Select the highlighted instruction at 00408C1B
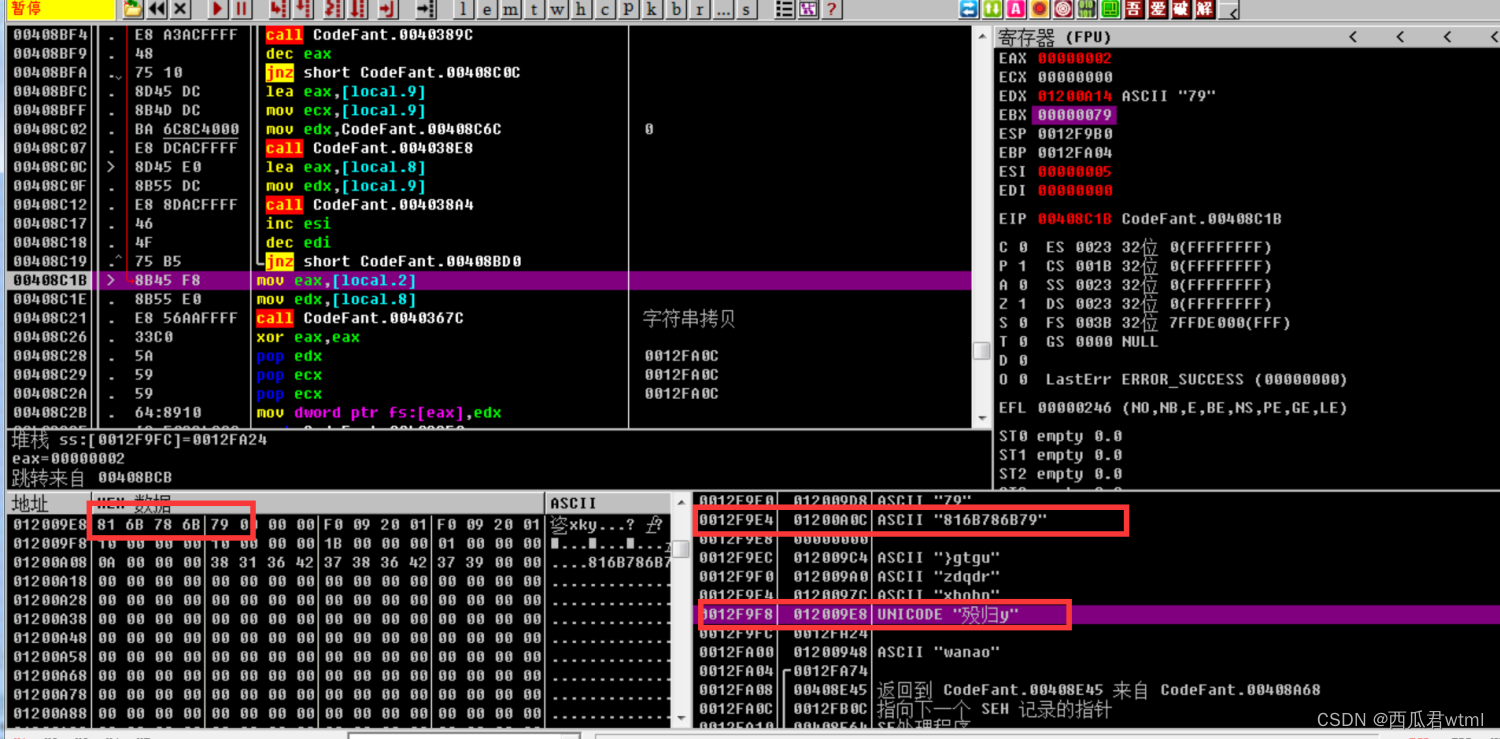The height and width of the screenshot is (739, 1500). [x=300, y=280]
